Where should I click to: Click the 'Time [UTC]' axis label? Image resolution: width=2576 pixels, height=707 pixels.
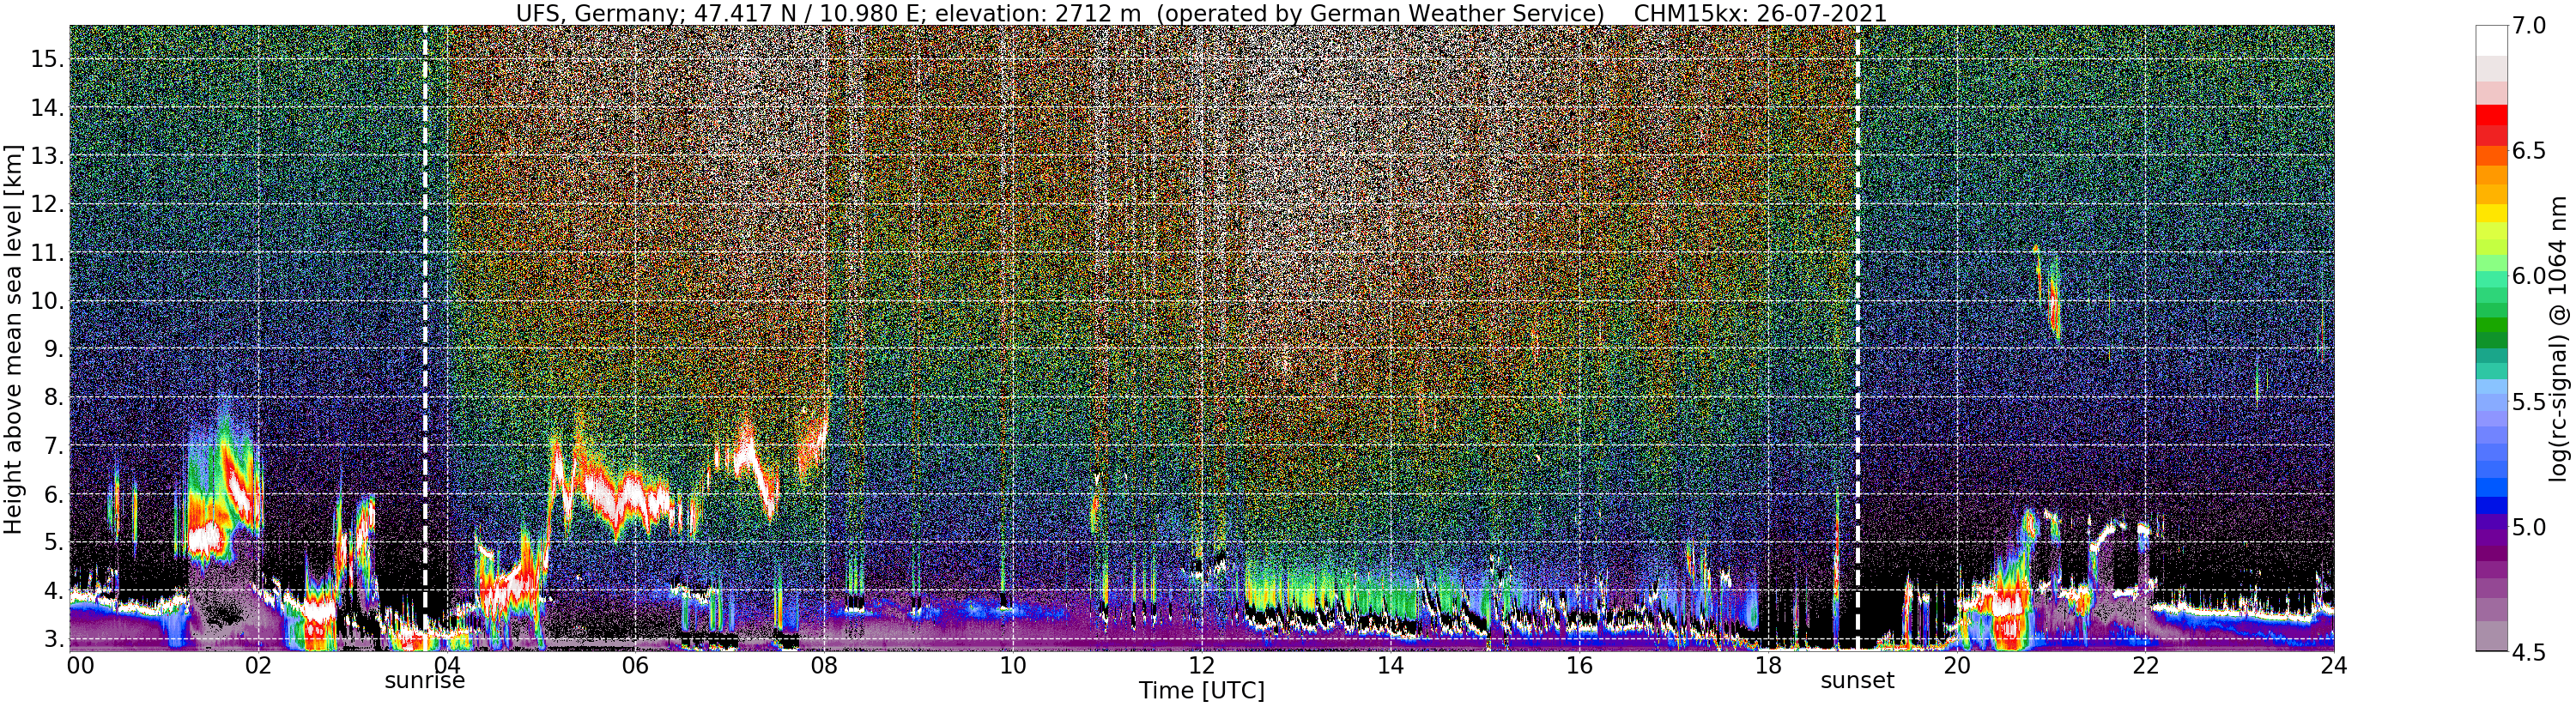1201,690
